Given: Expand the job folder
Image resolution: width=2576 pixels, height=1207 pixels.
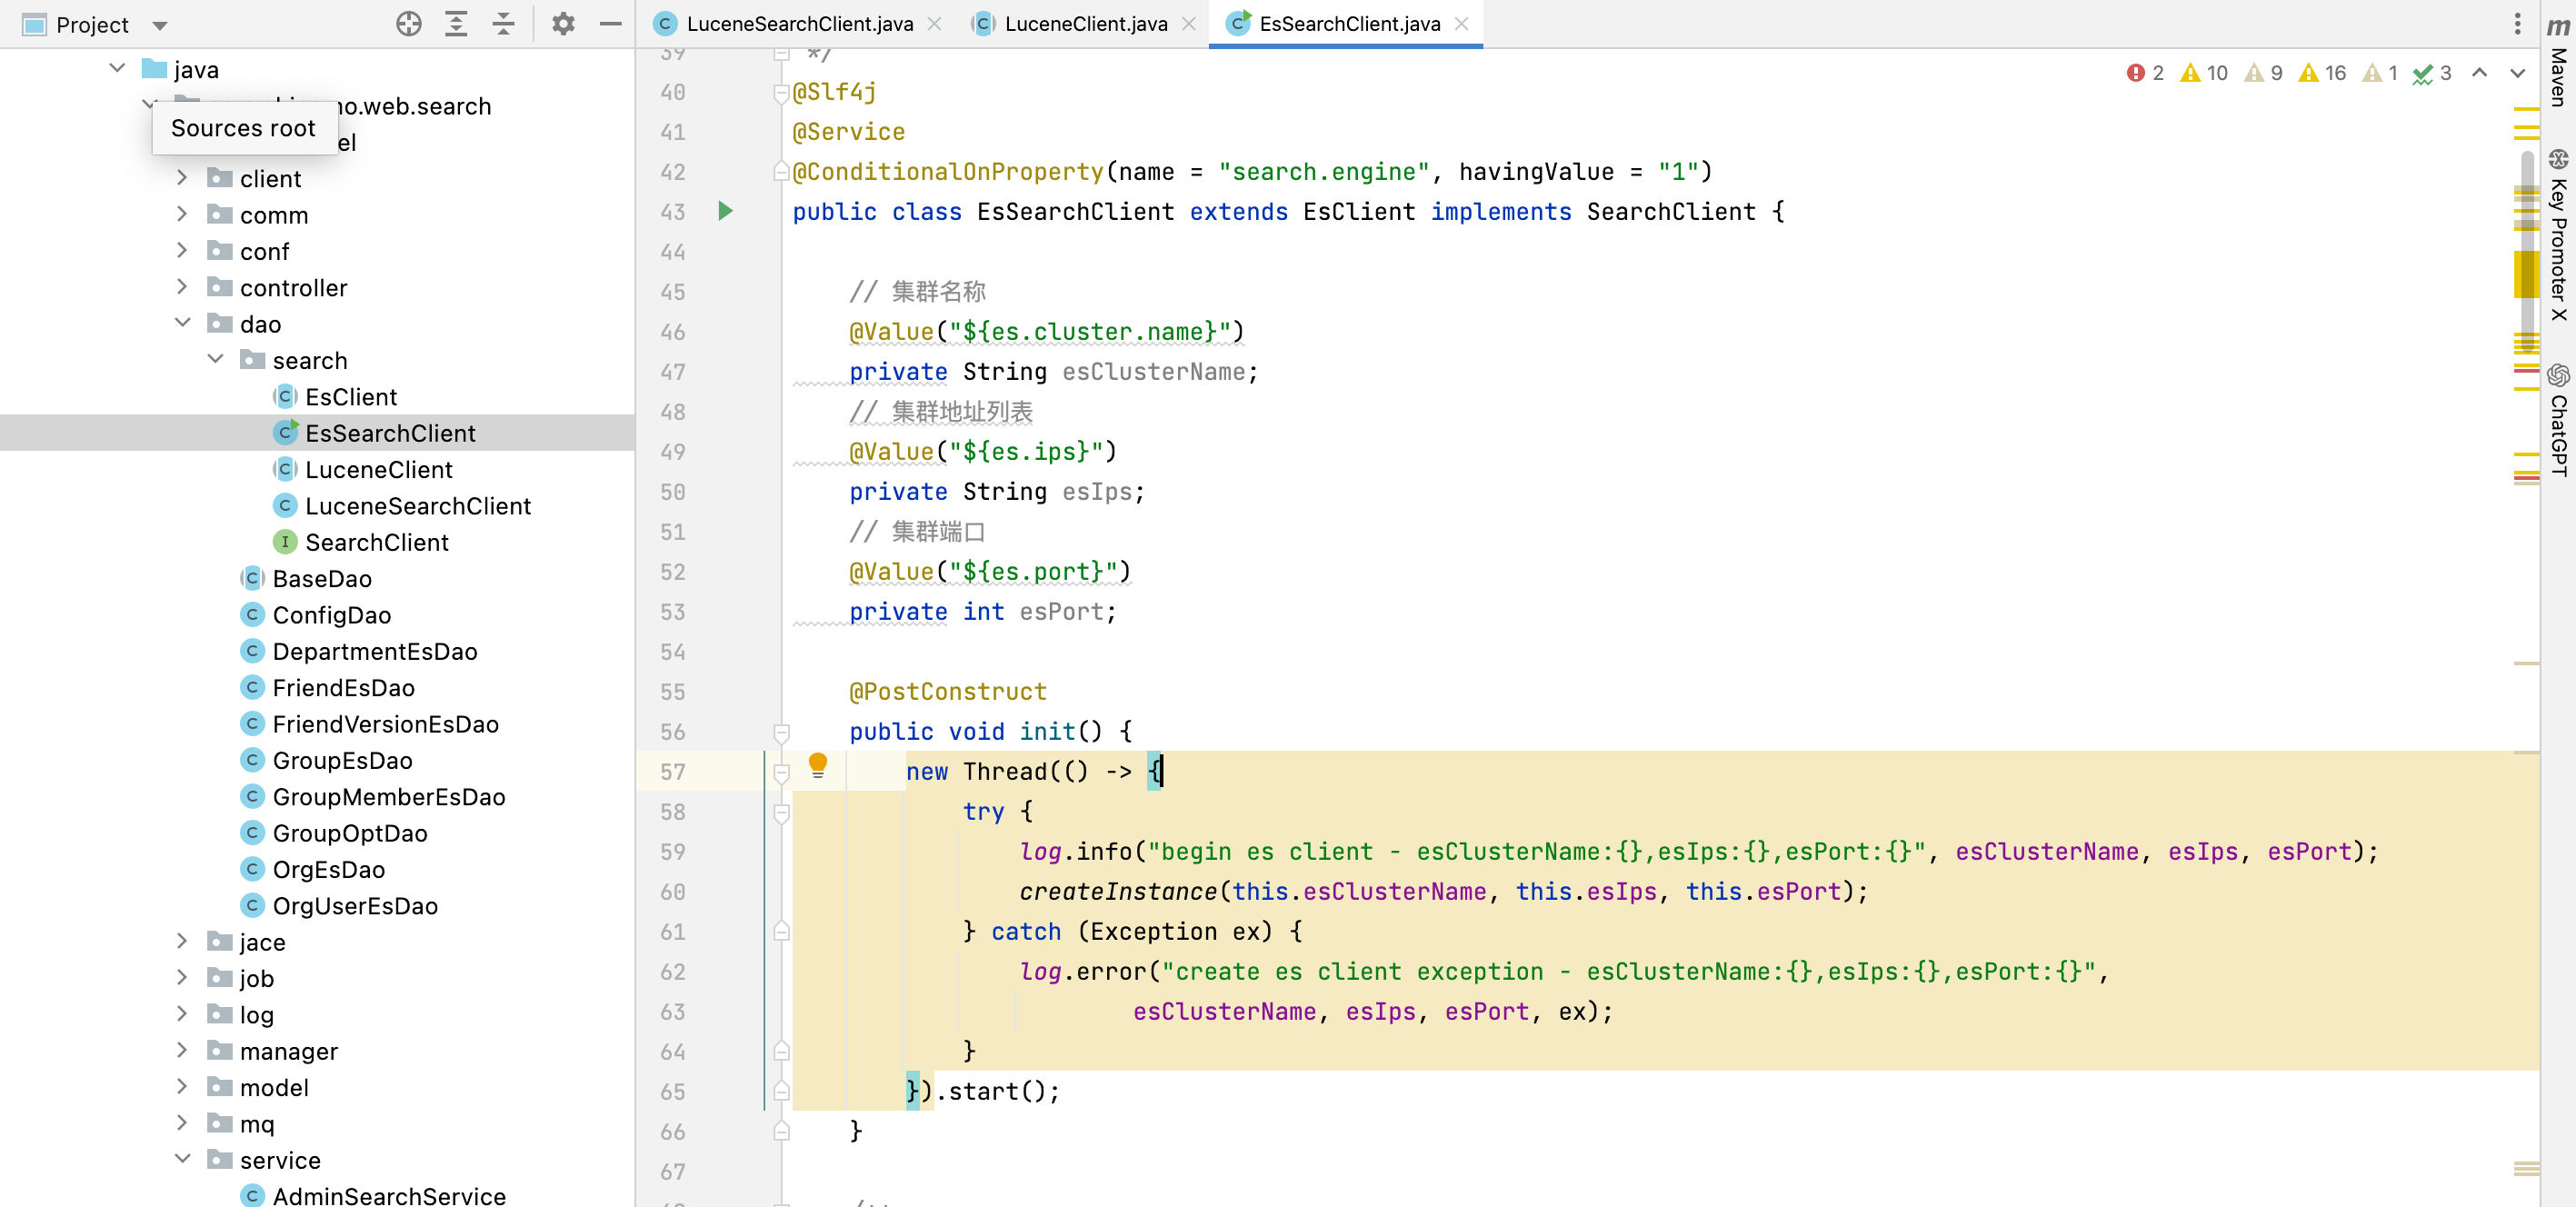Looking at the screenshot, I should 182,977.
